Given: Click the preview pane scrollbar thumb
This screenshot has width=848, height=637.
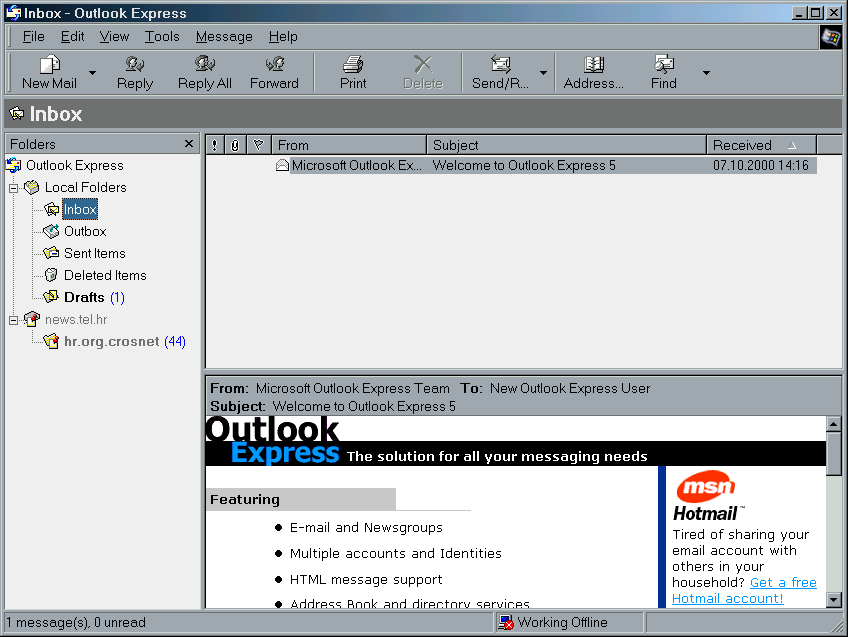Looking at the screenshot, I should pos(833,453).
